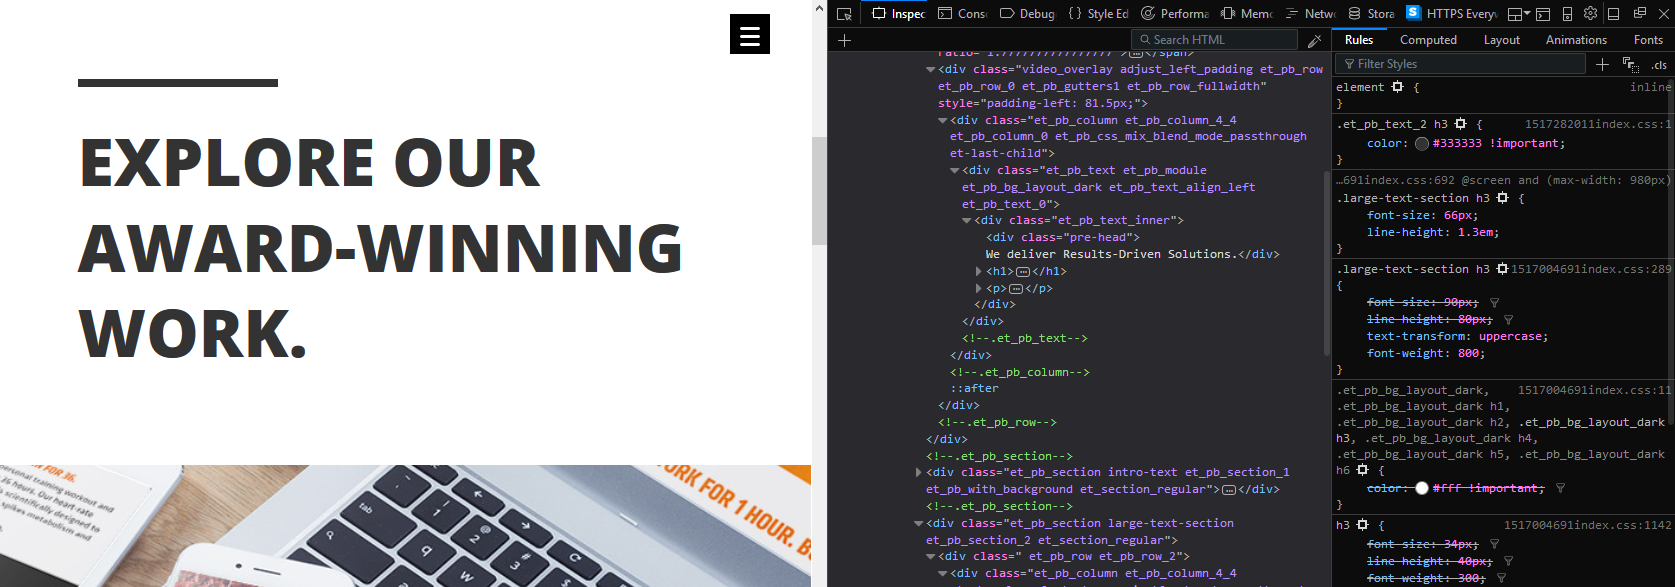Expand the et_pb_section_1 intro-text node
The height and width of the screenshot is (587, 1675).
pyautogui.click(x=919, y=473)
